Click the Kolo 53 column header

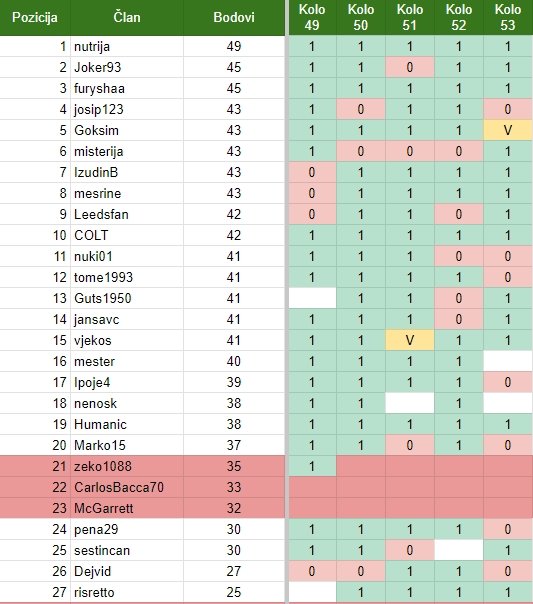click(x=508, y=18)
